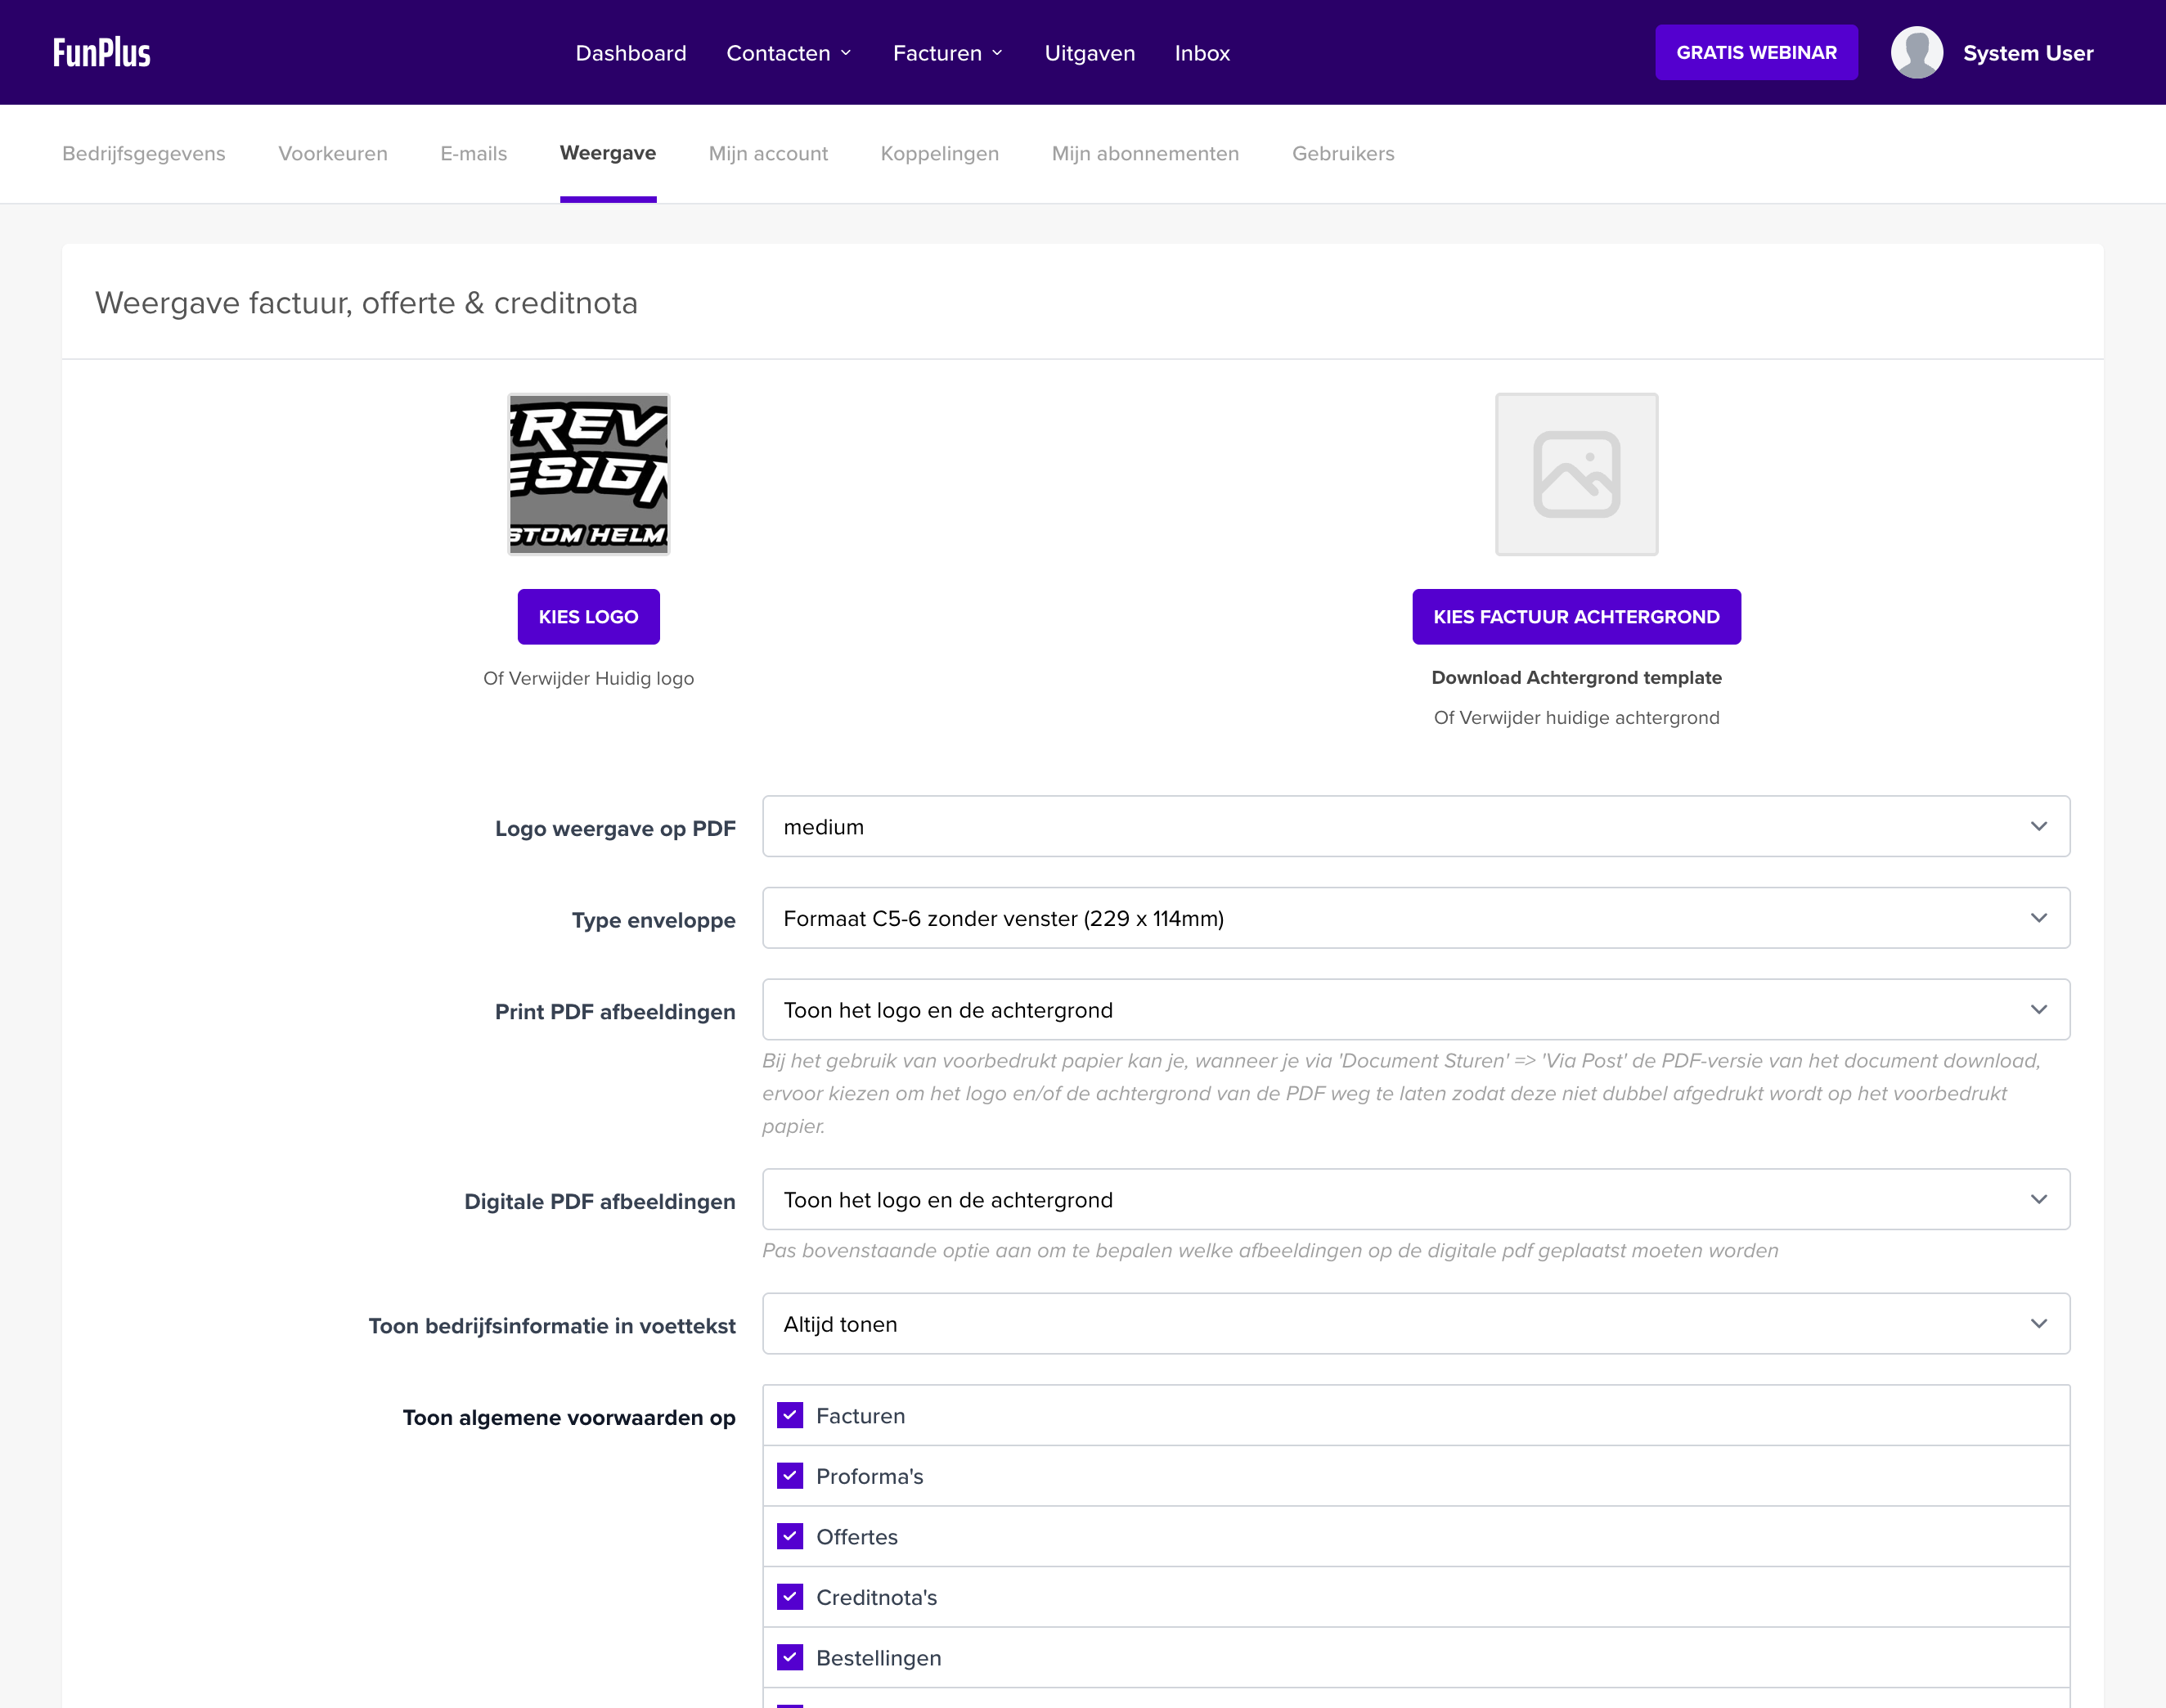Open Print PDF afbeeldingen dropdown
2166x1708 pixels.
coord(1415,1010)
